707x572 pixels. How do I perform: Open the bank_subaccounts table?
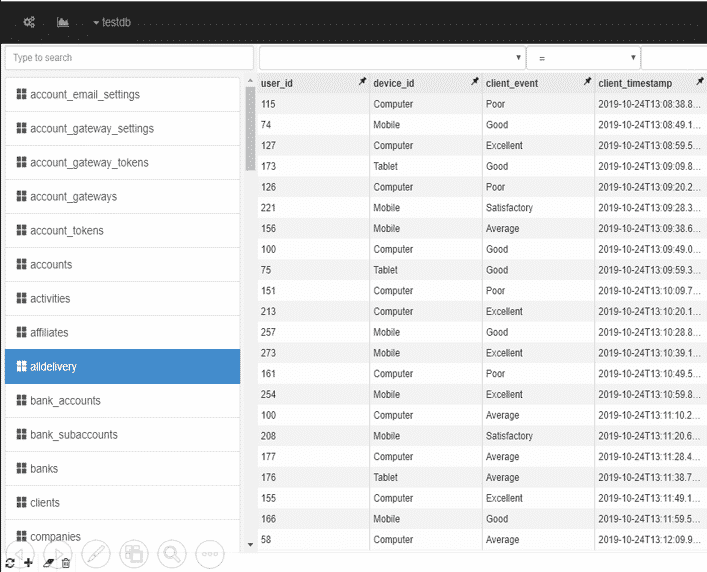tap(122, 435)
